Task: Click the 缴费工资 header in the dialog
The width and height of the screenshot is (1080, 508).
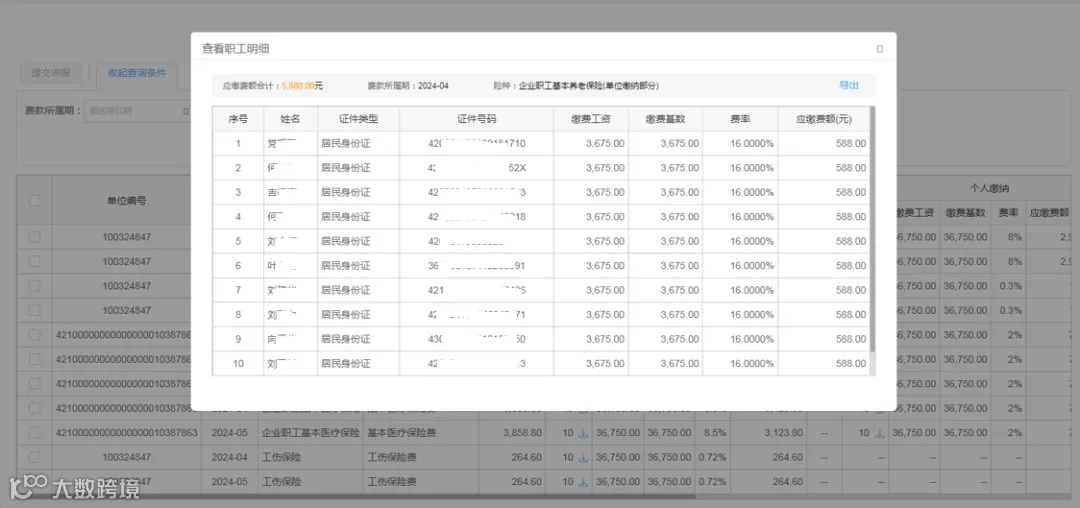Action: 591,119
